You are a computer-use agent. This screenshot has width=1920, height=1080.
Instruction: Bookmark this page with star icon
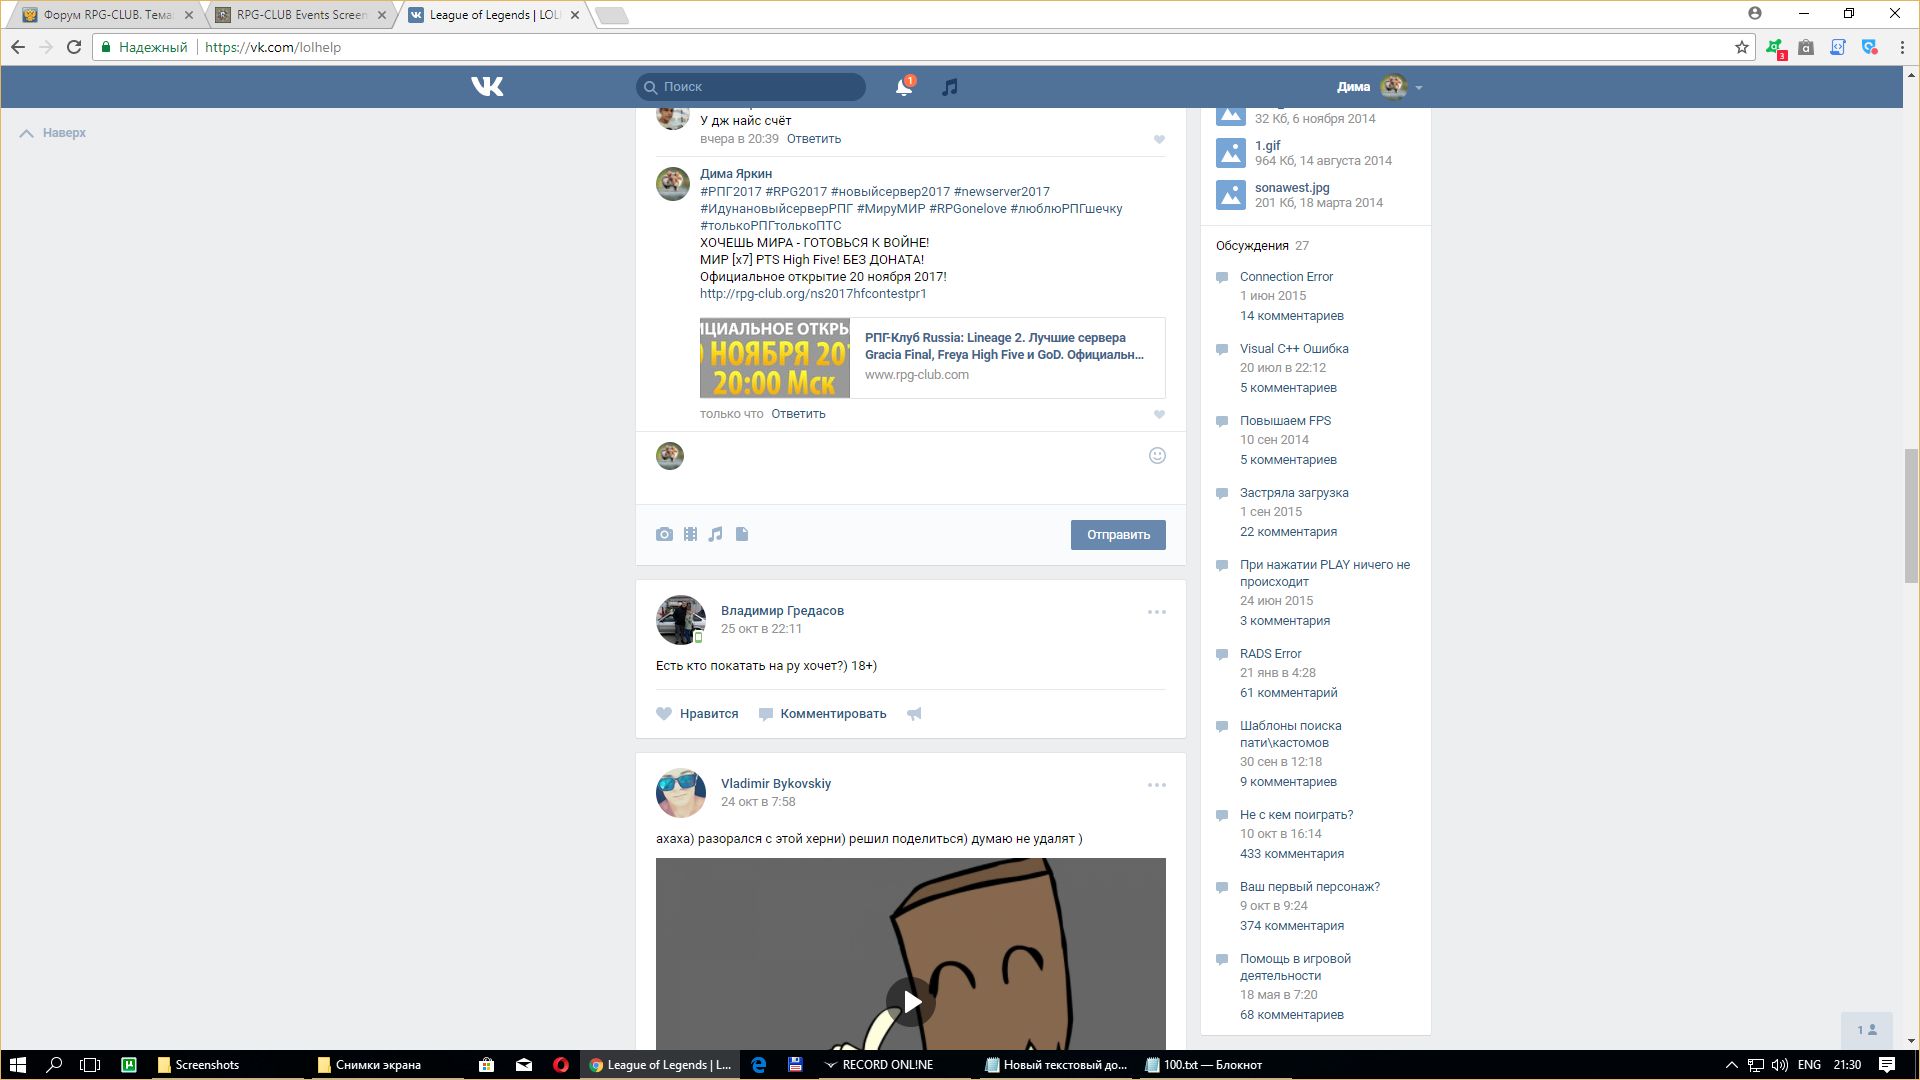pos(1741,47)
